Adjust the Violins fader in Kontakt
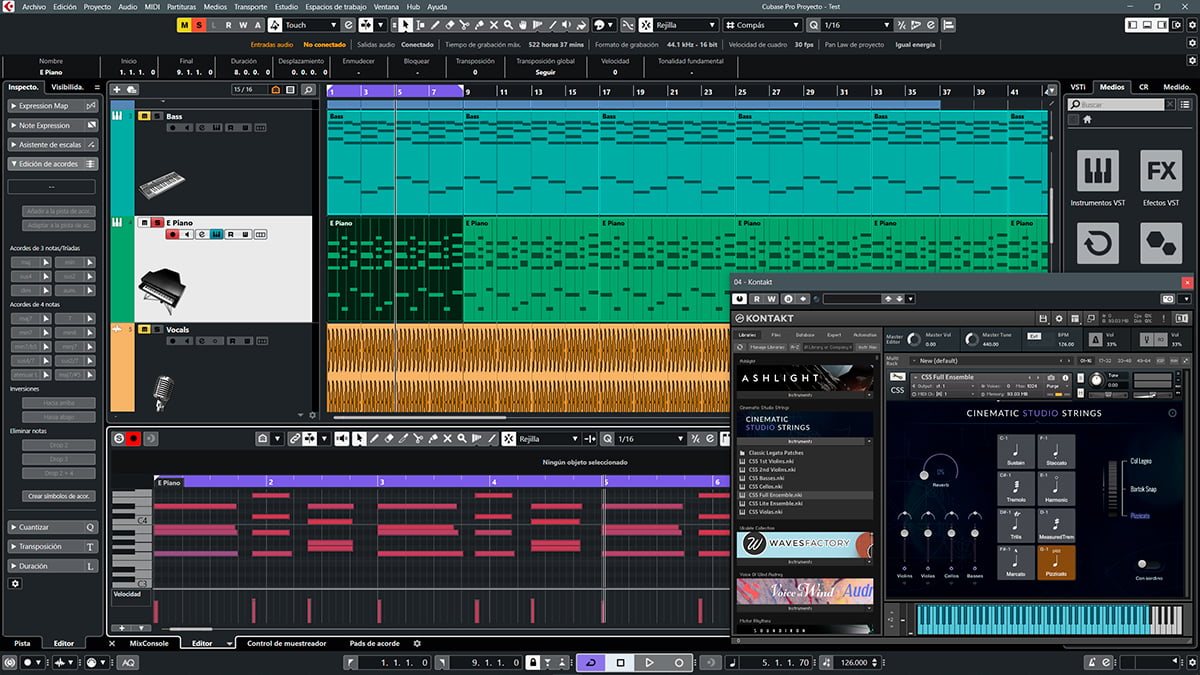 (904, 535)
